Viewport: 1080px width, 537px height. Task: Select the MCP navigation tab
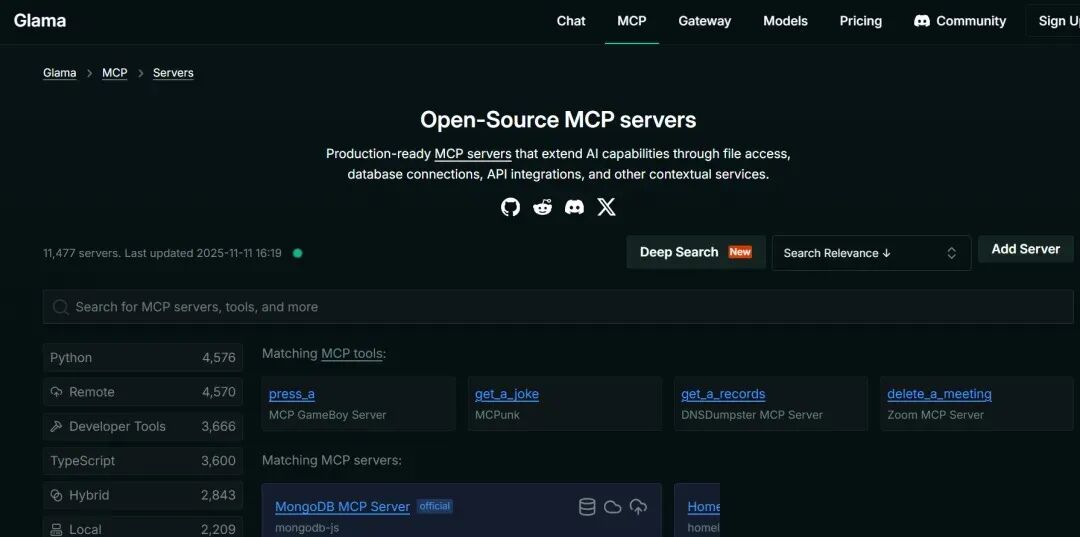point(632,21)
